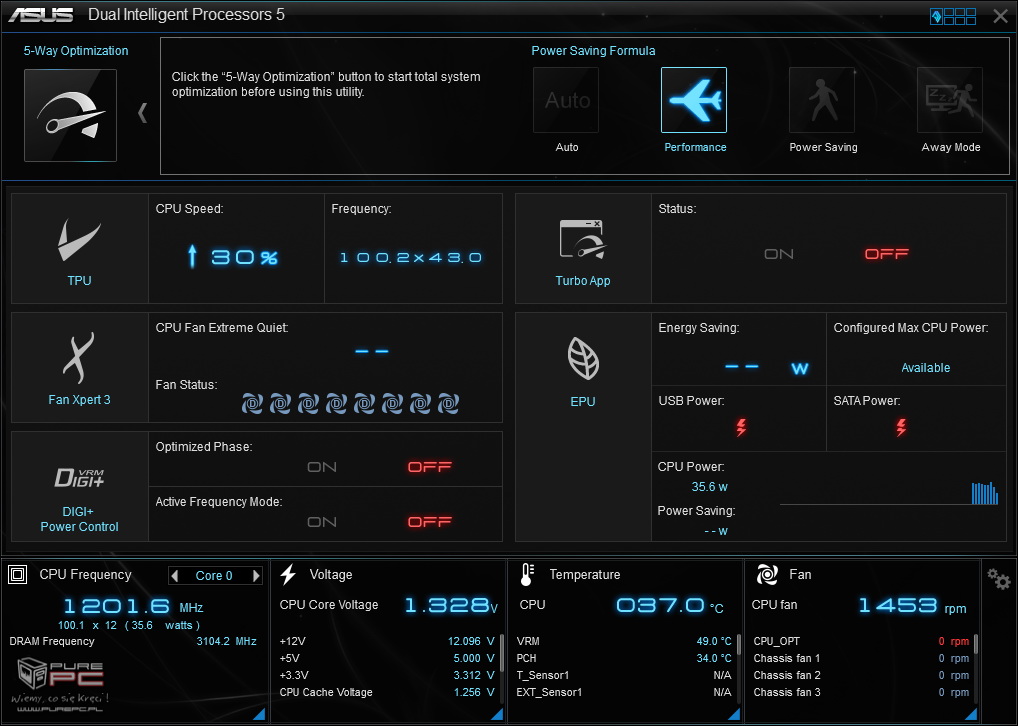Click the CPU Power usage graph
This screenshot has width=1018, height=726.
tap(889, 493)
